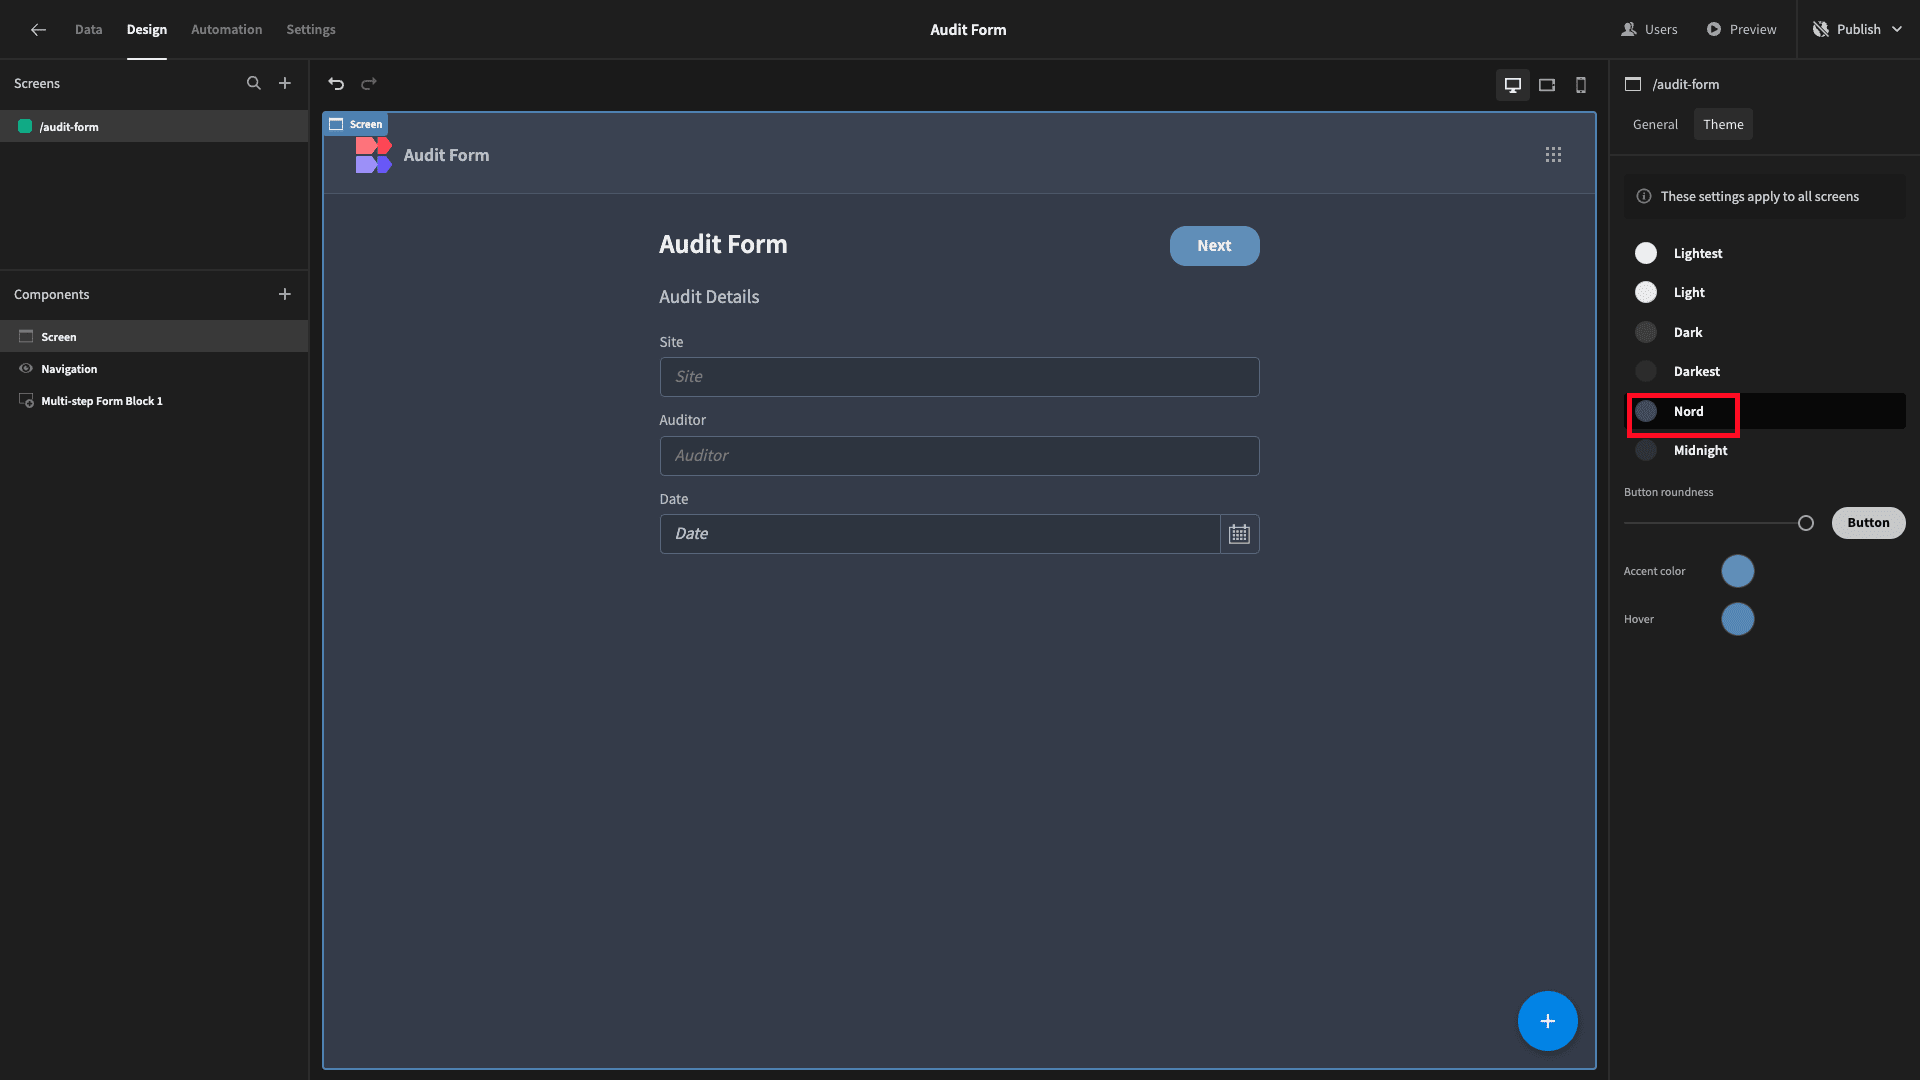This screenshot has height=1080, width=1920.
Task: Open the Design tab
Action: [x=146, y=30]
